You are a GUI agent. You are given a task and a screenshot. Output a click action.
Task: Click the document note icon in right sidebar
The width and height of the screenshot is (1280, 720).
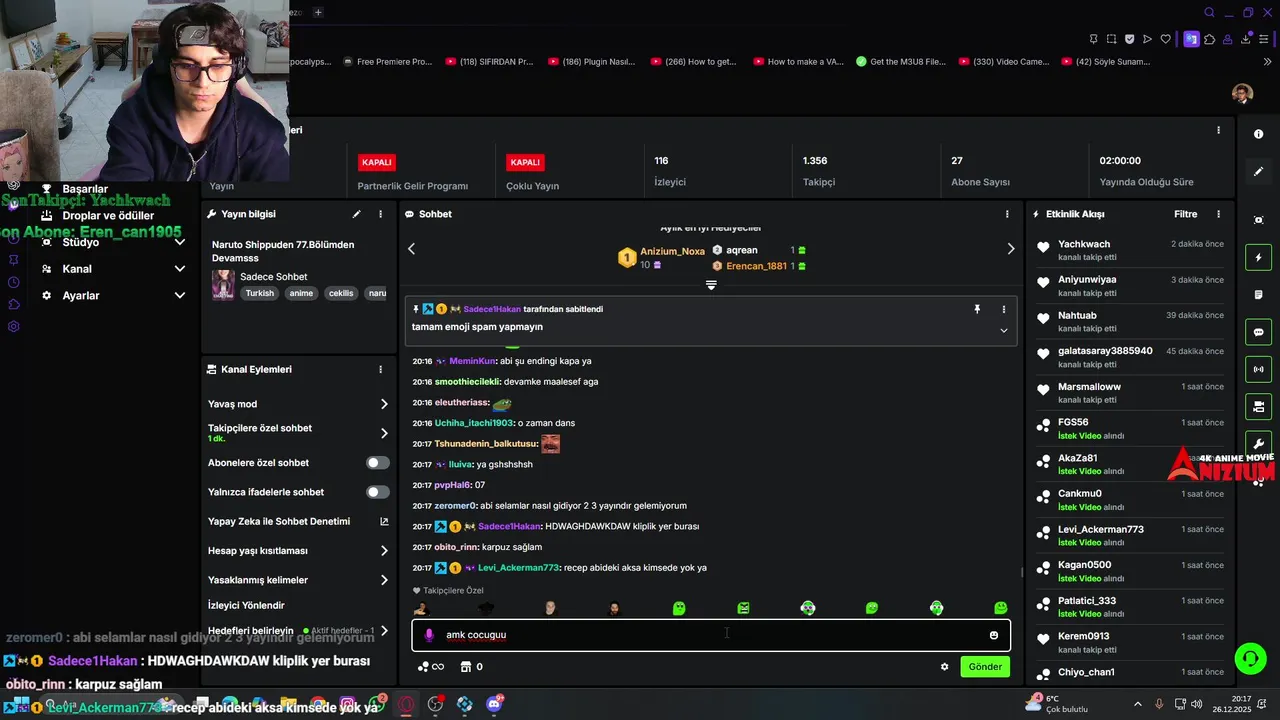click(1258, 295)
